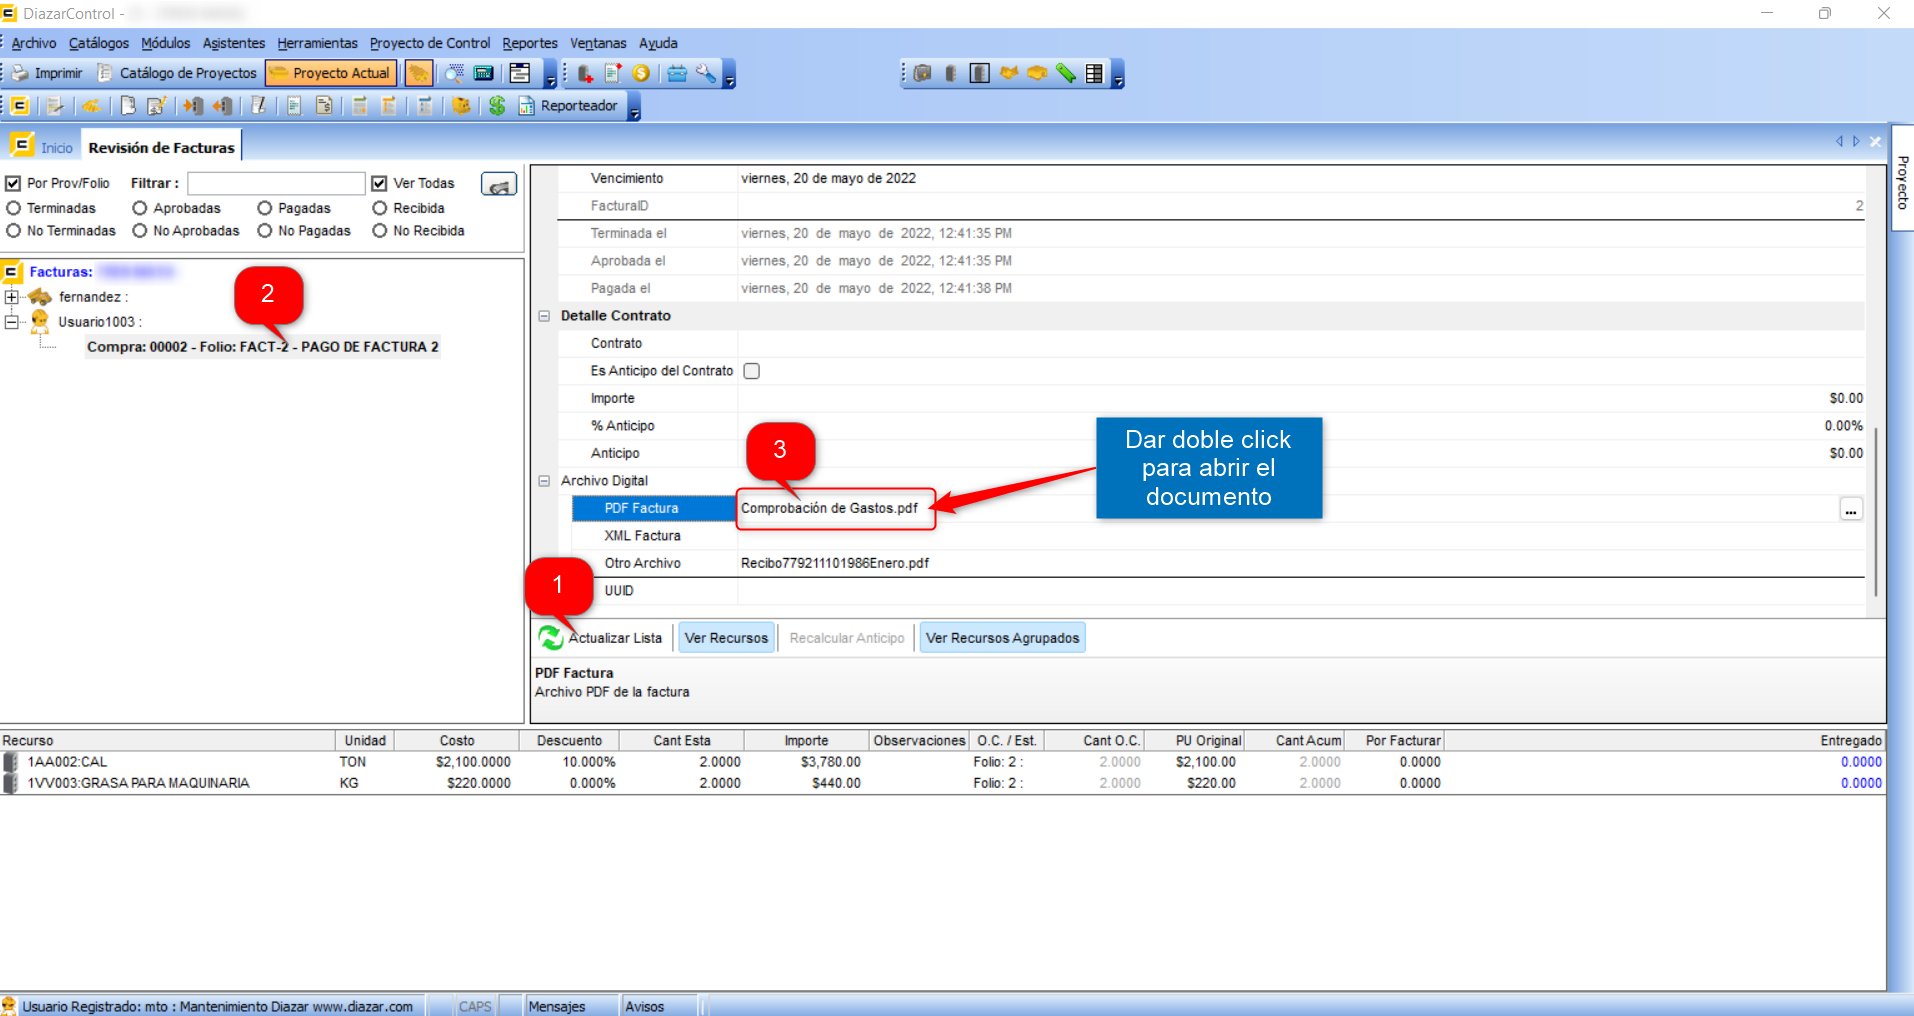Uncheck the Ver Todas checkbox

(x=380, y=184)
